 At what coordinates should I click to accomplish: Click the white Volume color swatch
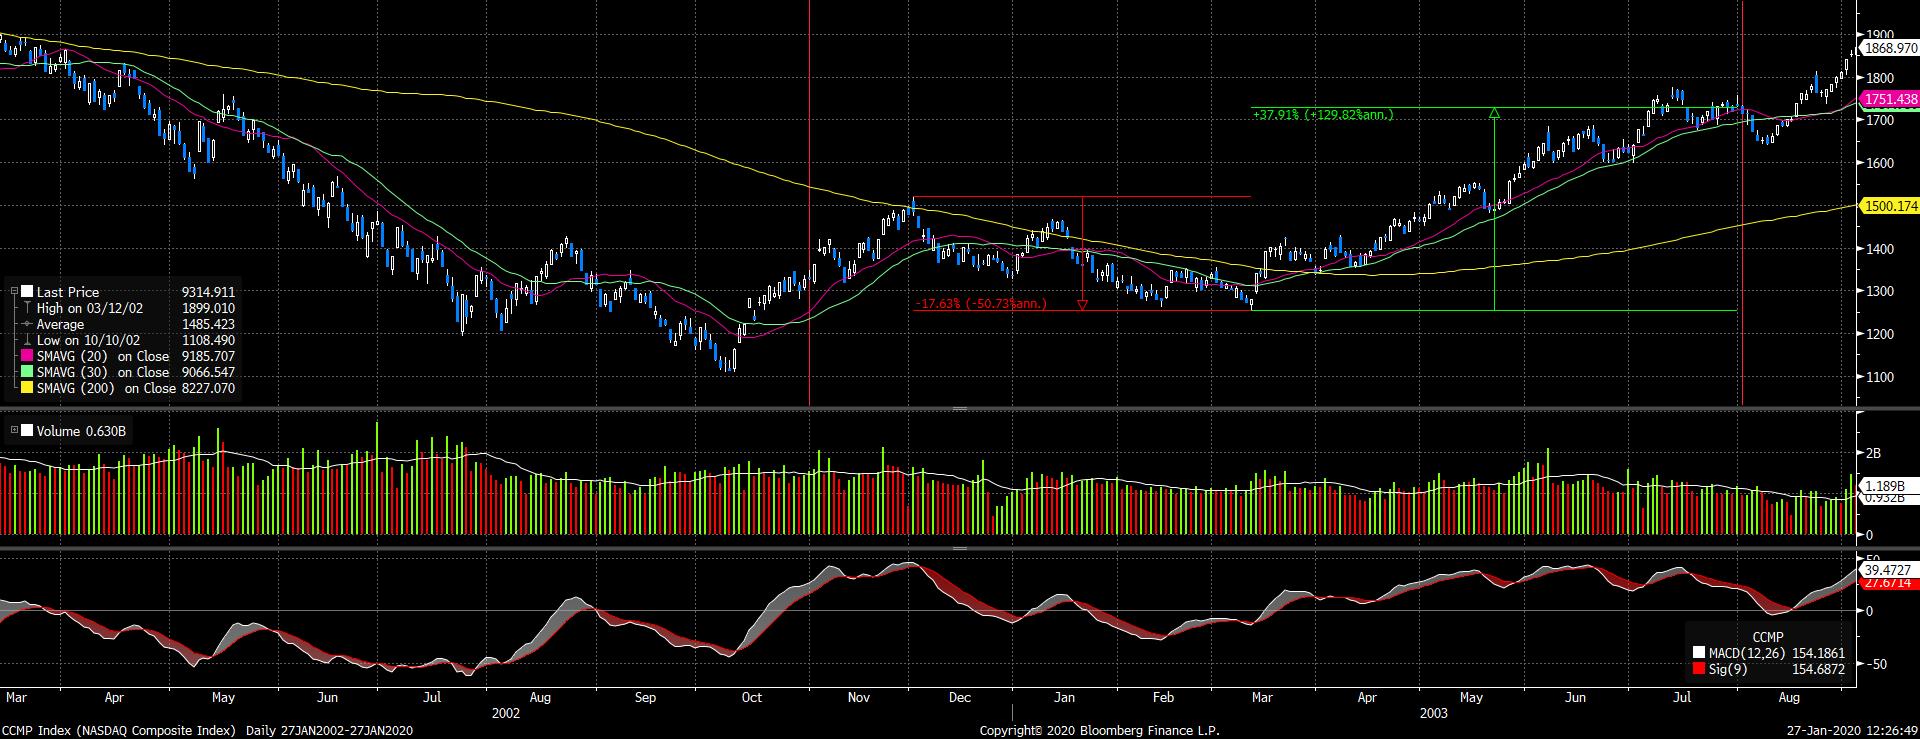pos(27,431)
